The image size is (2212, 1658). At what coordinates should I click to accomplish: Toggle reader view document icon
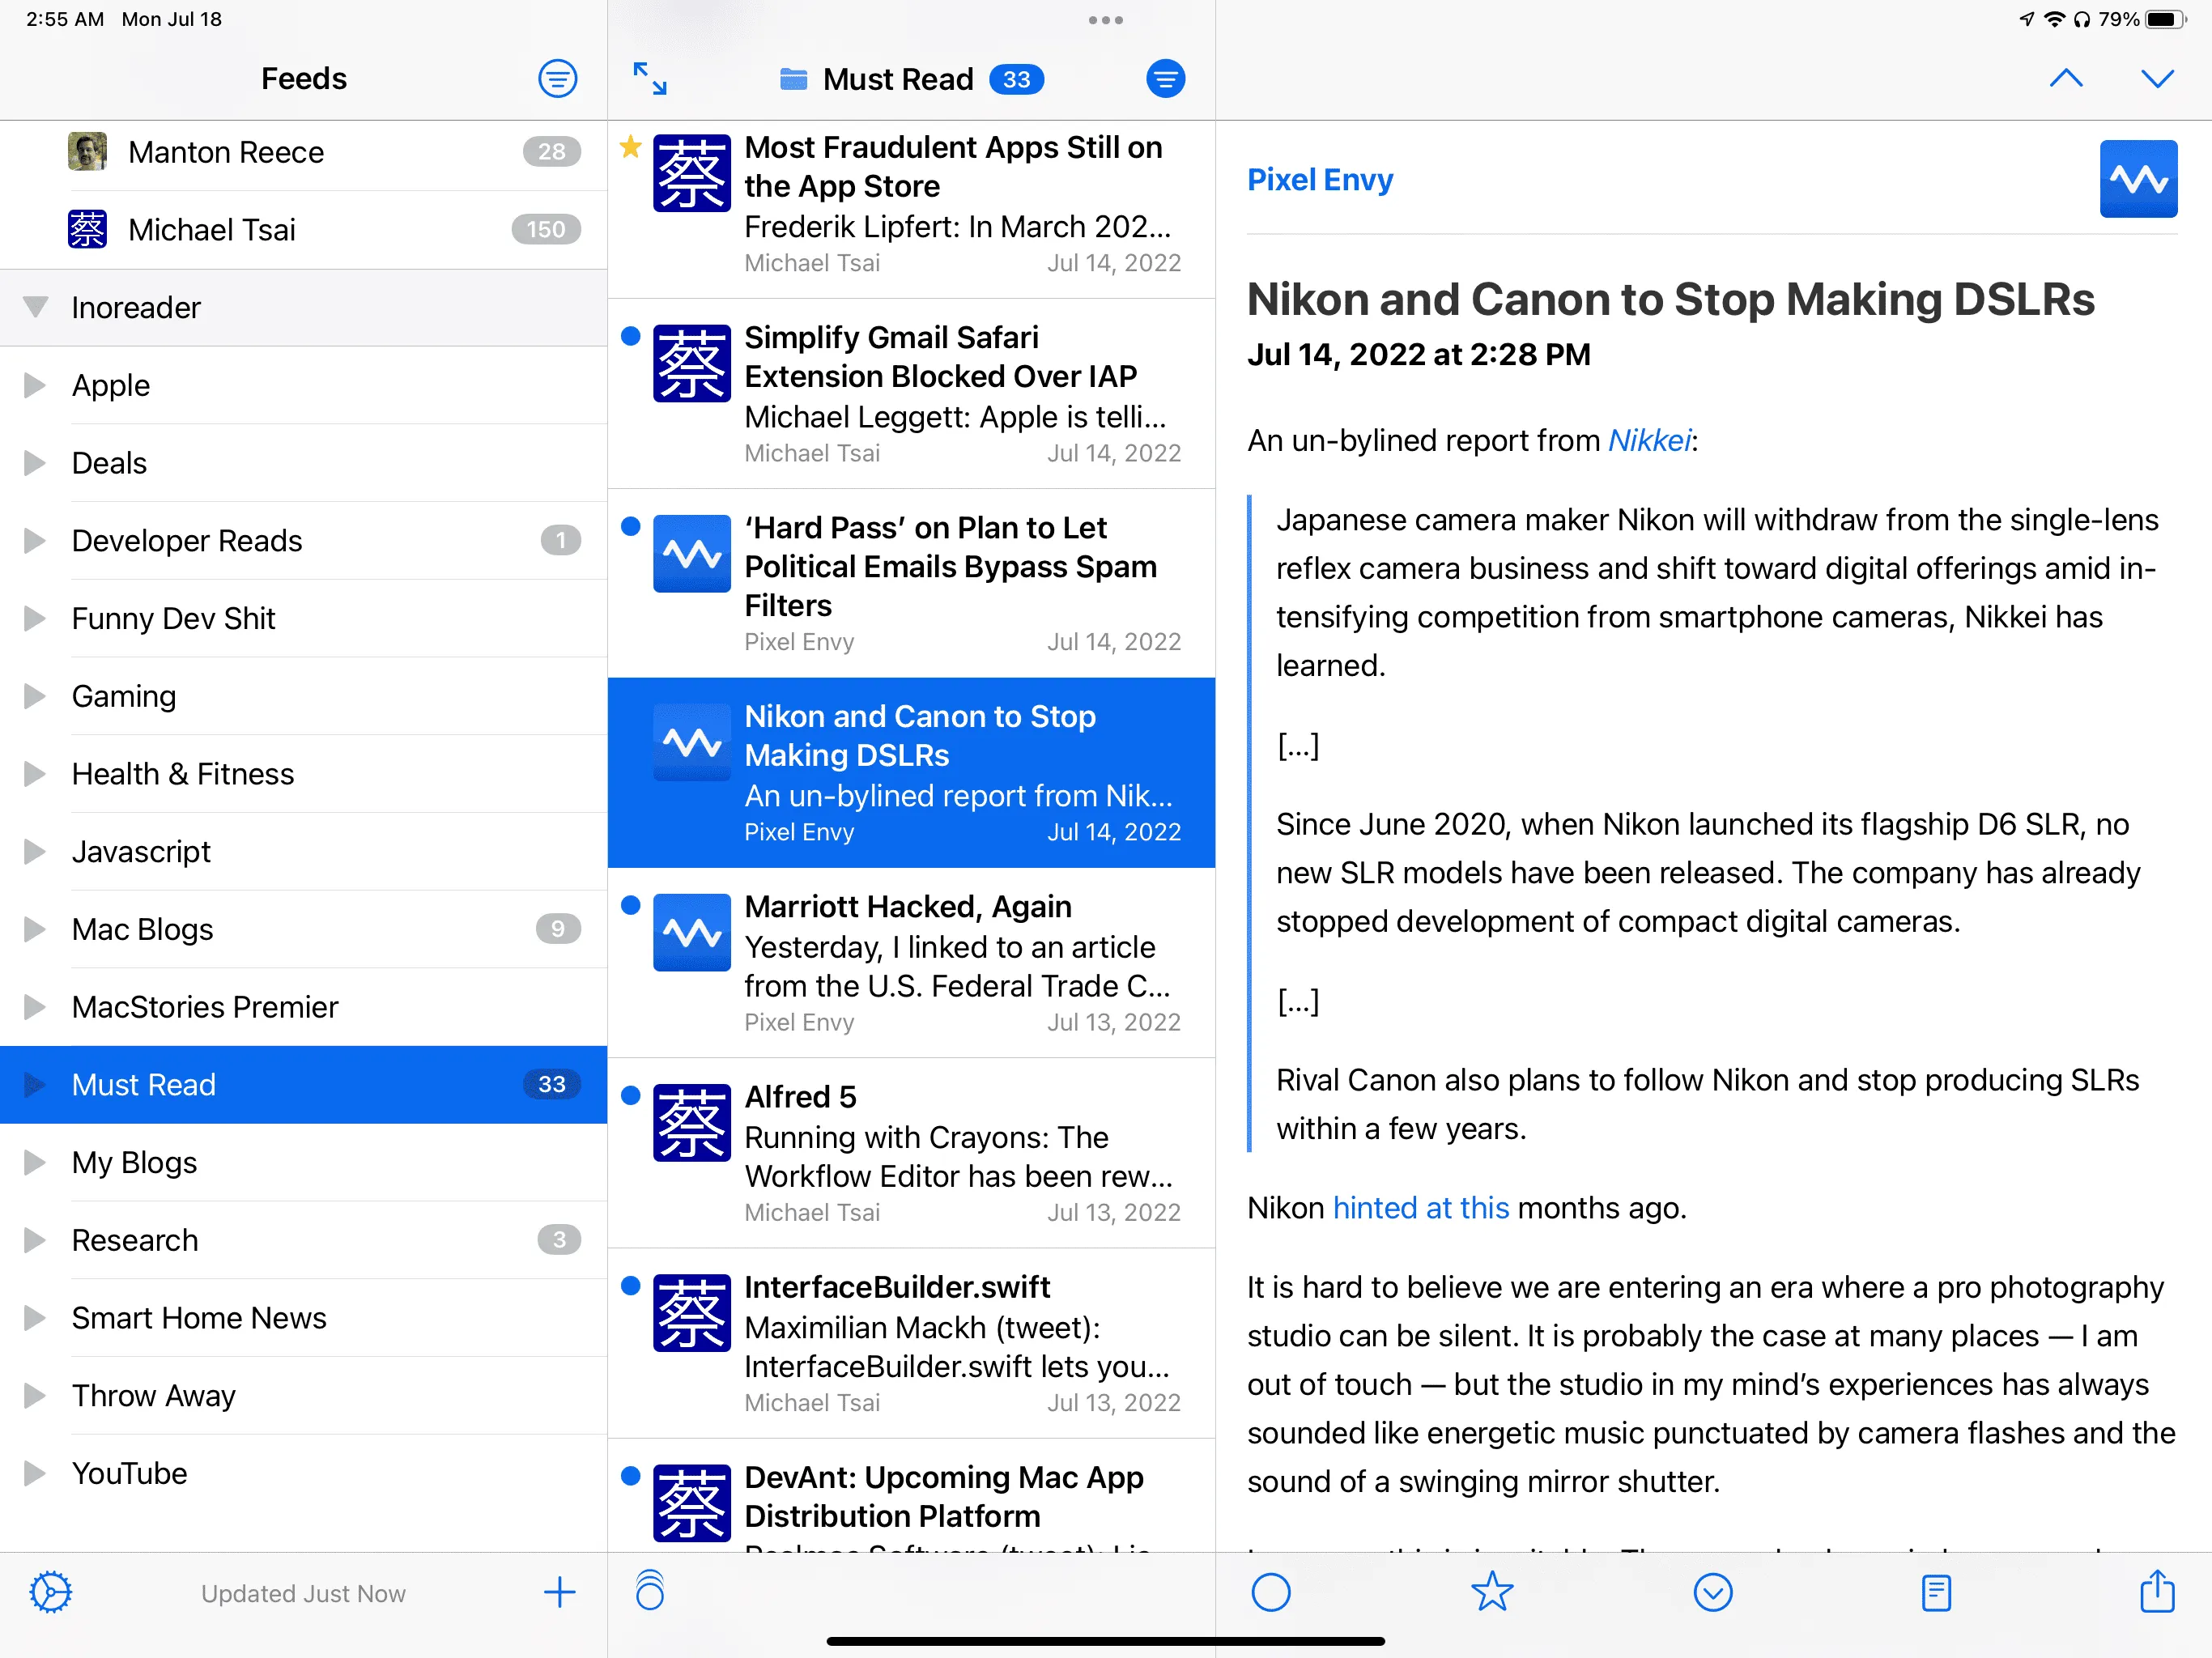tap(1936, 1592)
